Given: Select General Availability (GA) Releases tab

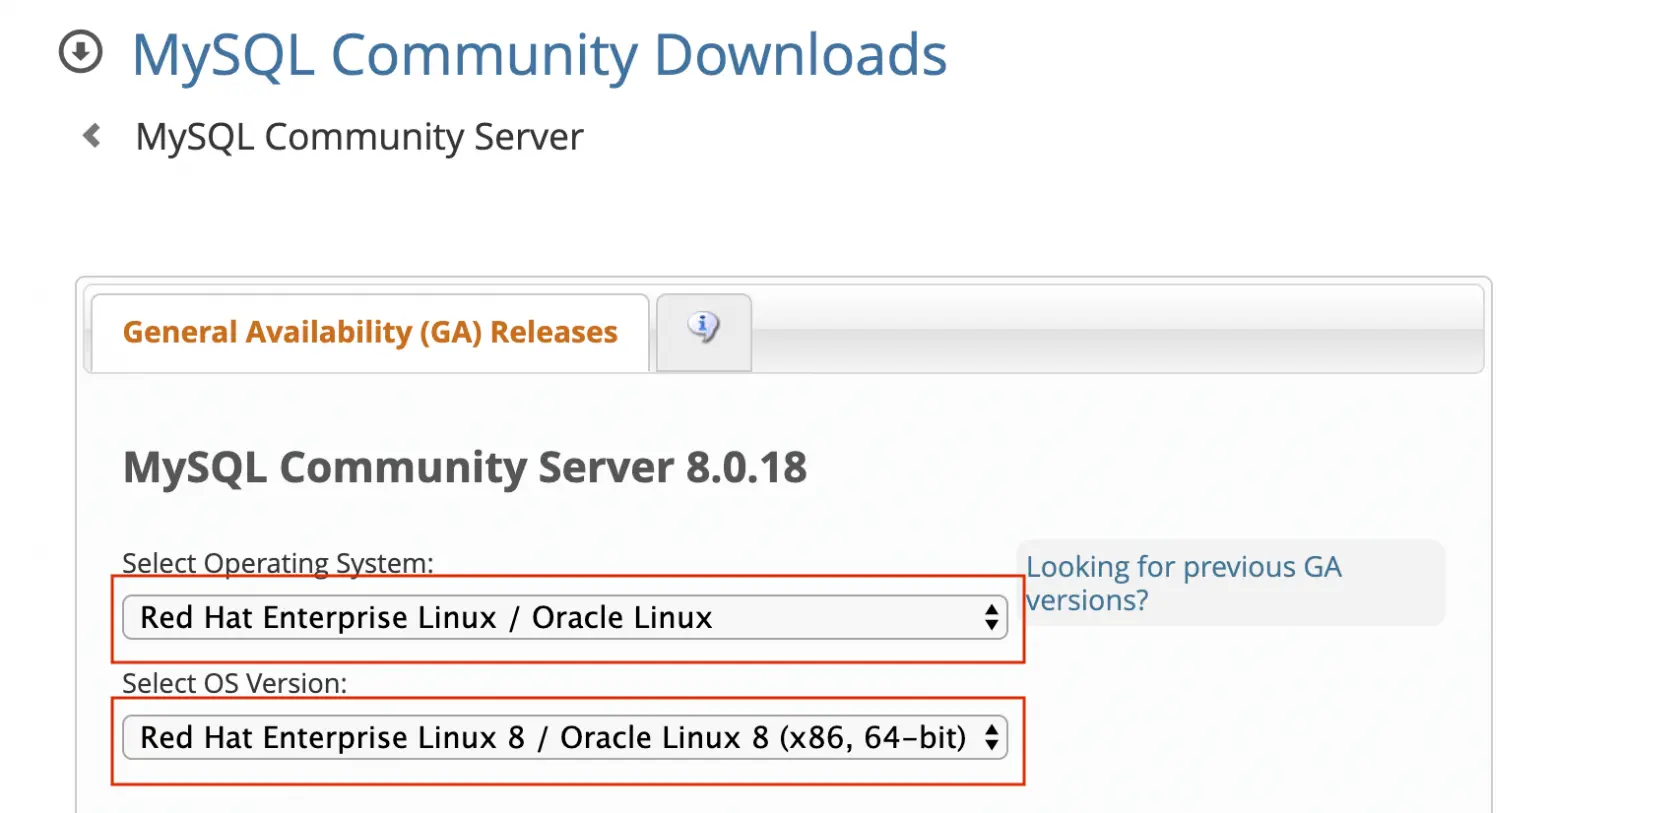Looking at the screenshot, I should (x=370, y=332).
